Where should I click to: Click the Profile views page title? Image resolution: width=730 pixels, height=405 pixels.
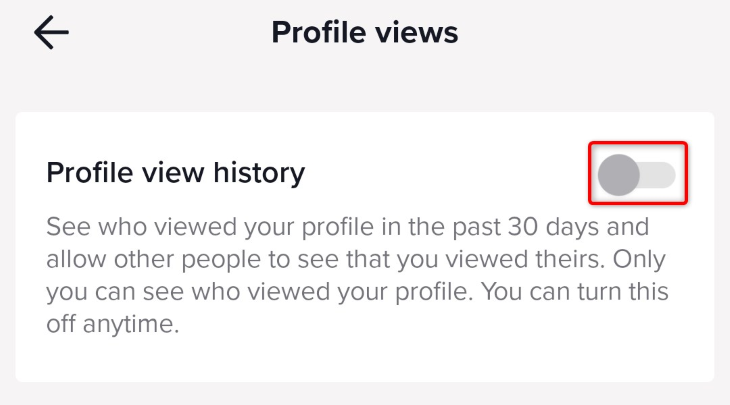365,33
